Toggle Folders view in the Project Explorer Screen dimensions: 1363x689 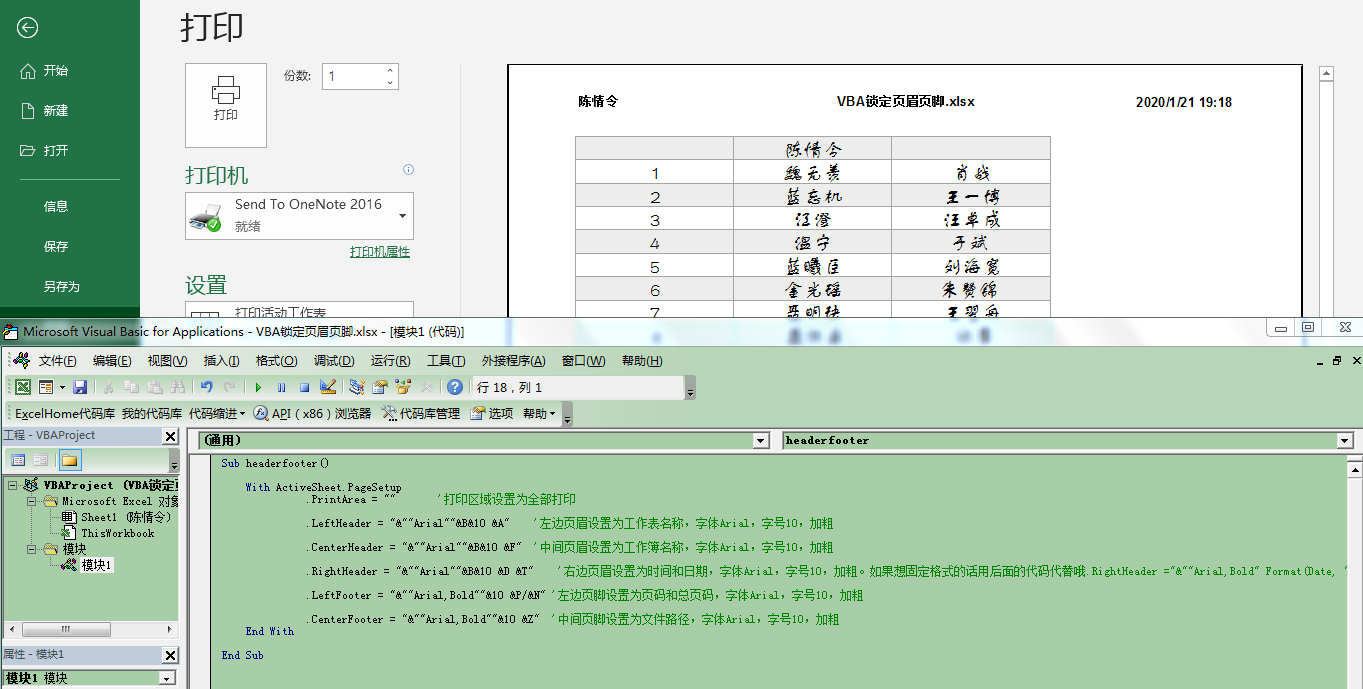pyautogui.click(x=70, y=462)
